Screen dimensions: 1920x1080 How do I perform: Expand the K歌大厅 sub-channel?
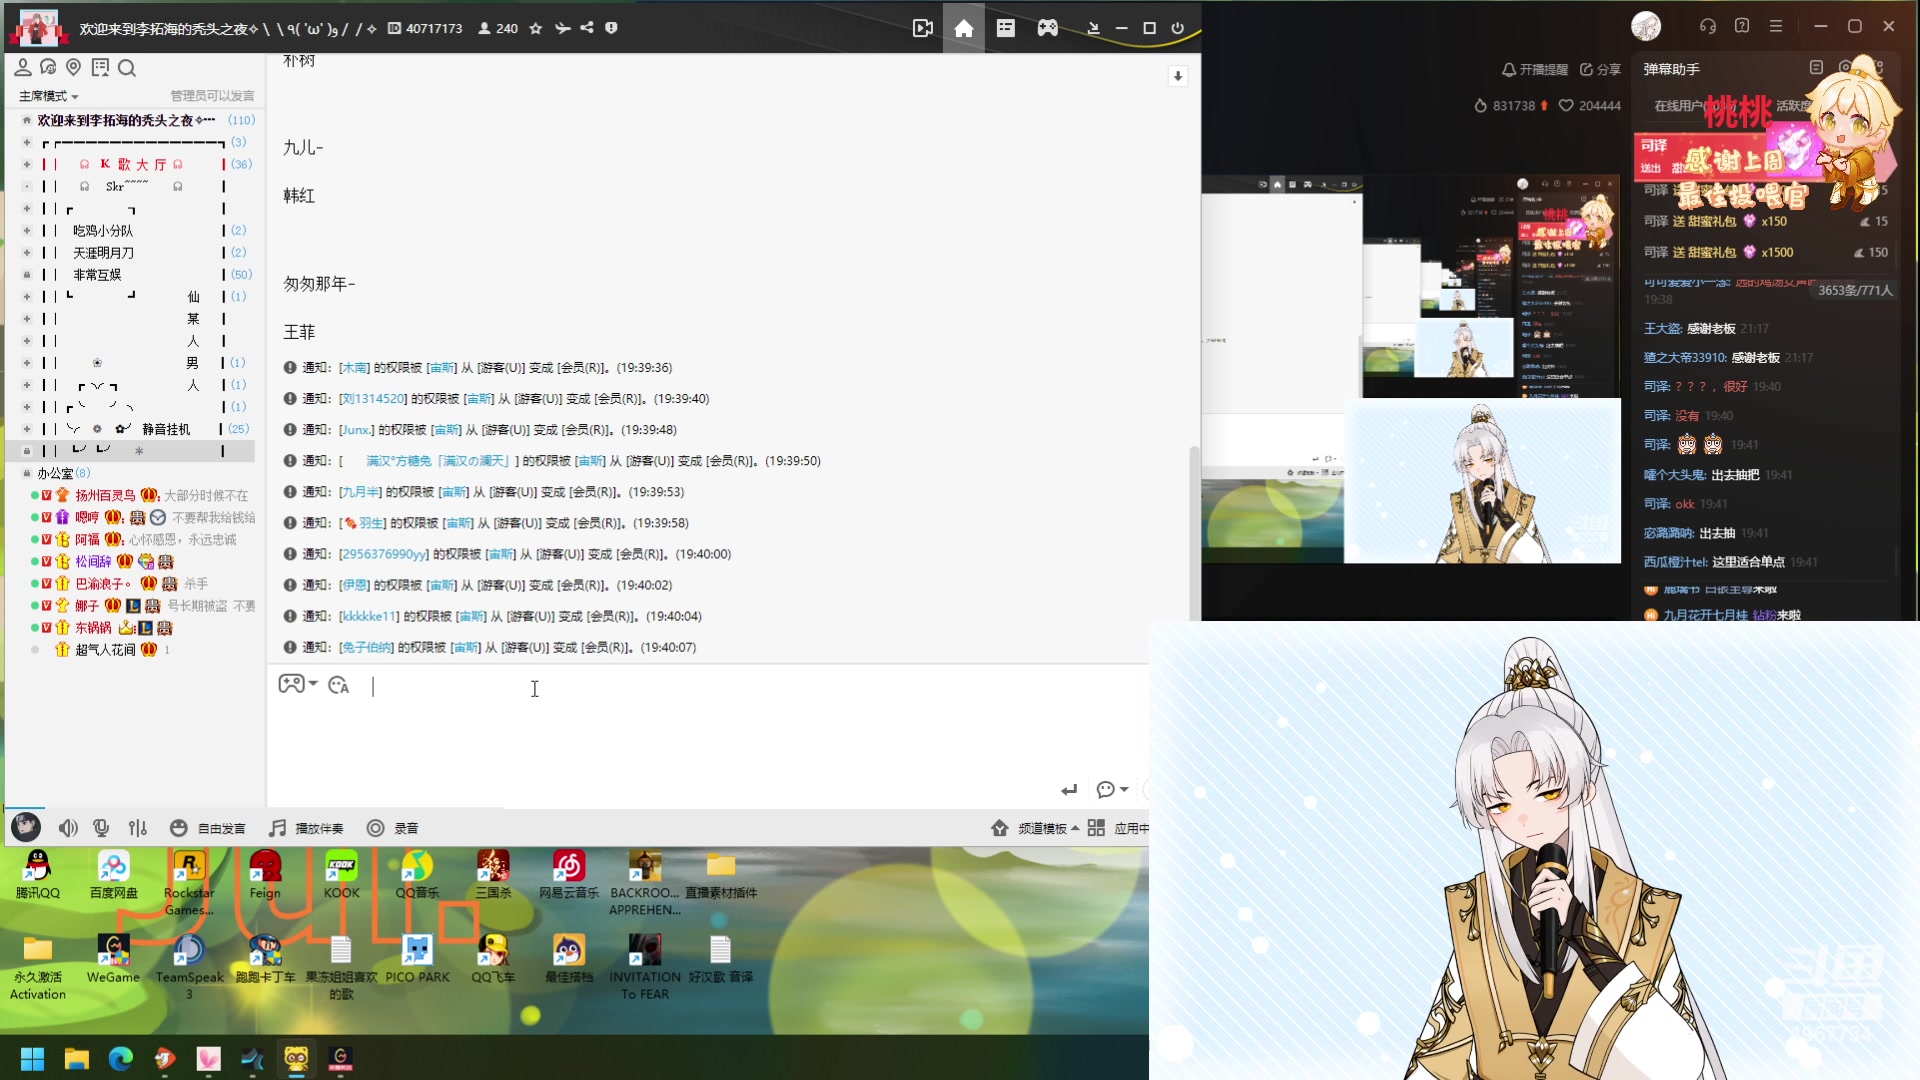[27, 164]
